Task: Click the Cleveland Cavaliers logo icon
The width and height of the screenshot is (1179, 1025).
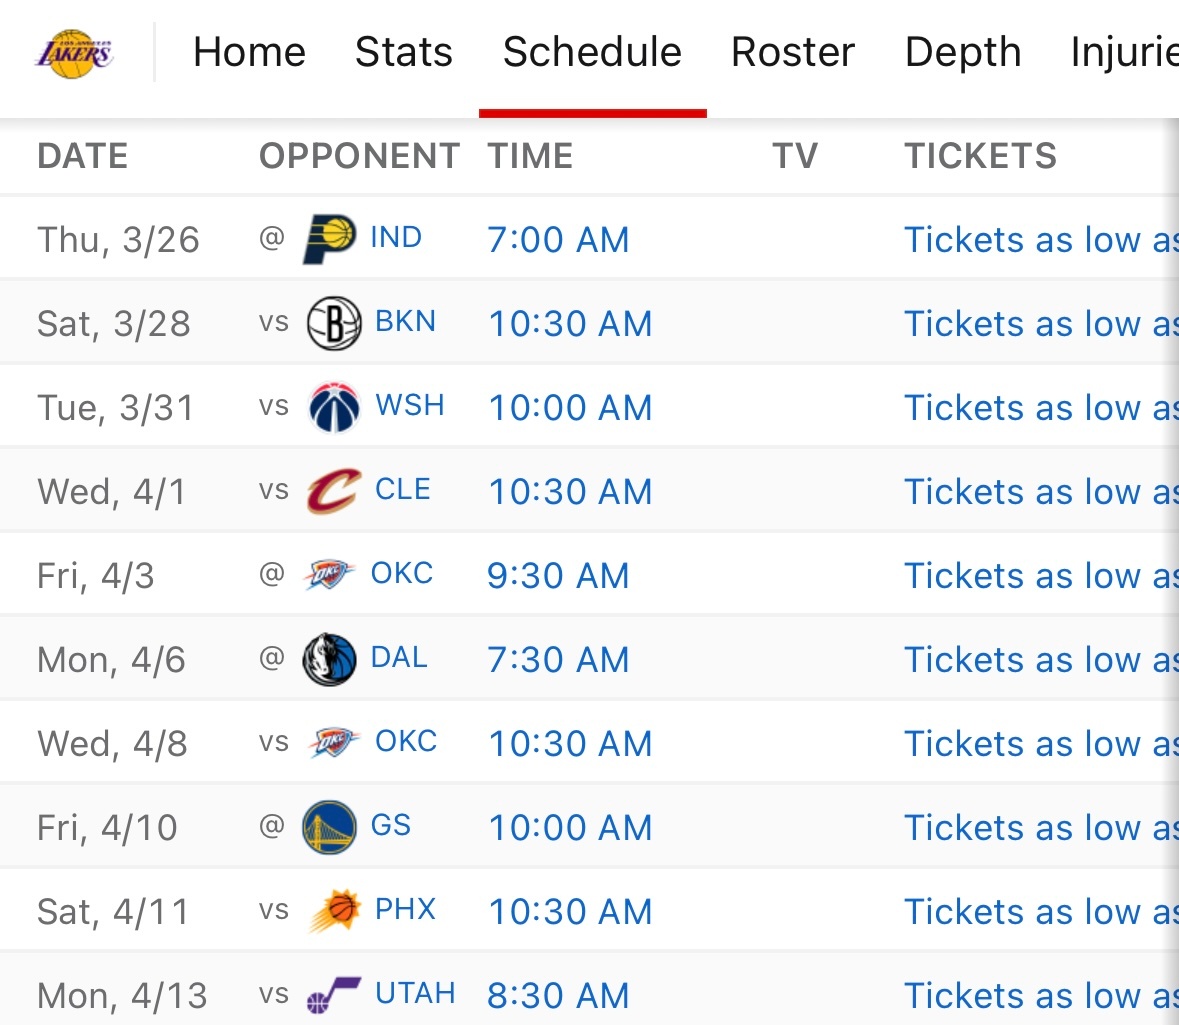Action: pos(333,491)
